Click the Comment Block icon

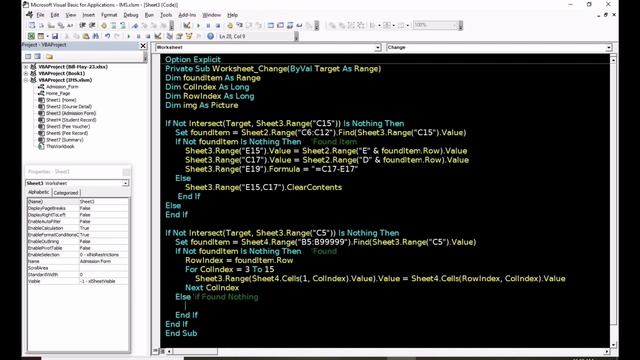[113, 25]
